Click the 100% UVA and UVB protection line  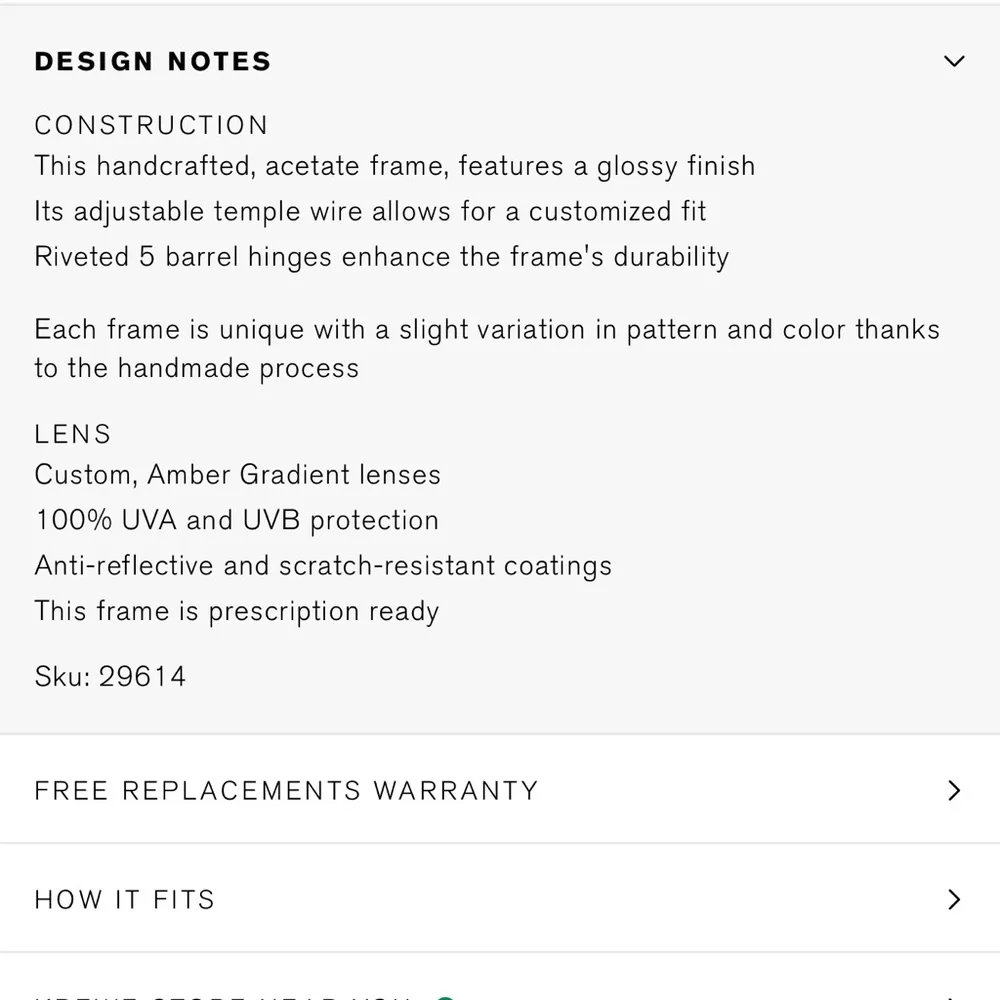[237, 521]
